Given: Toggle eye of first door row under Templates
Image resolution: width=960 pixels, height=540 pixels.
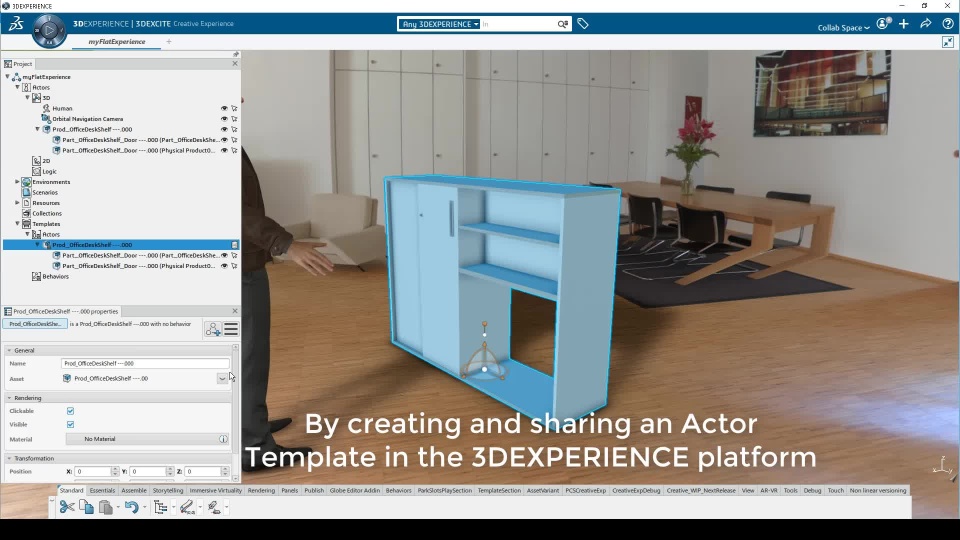Looking at the screenshot, I should click(x=224, y=255).
